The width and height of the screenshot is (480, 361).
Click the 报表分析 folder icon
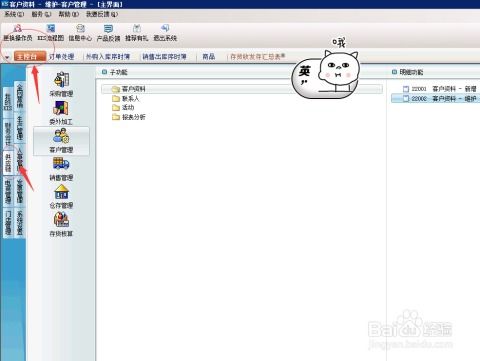[116, 117]
